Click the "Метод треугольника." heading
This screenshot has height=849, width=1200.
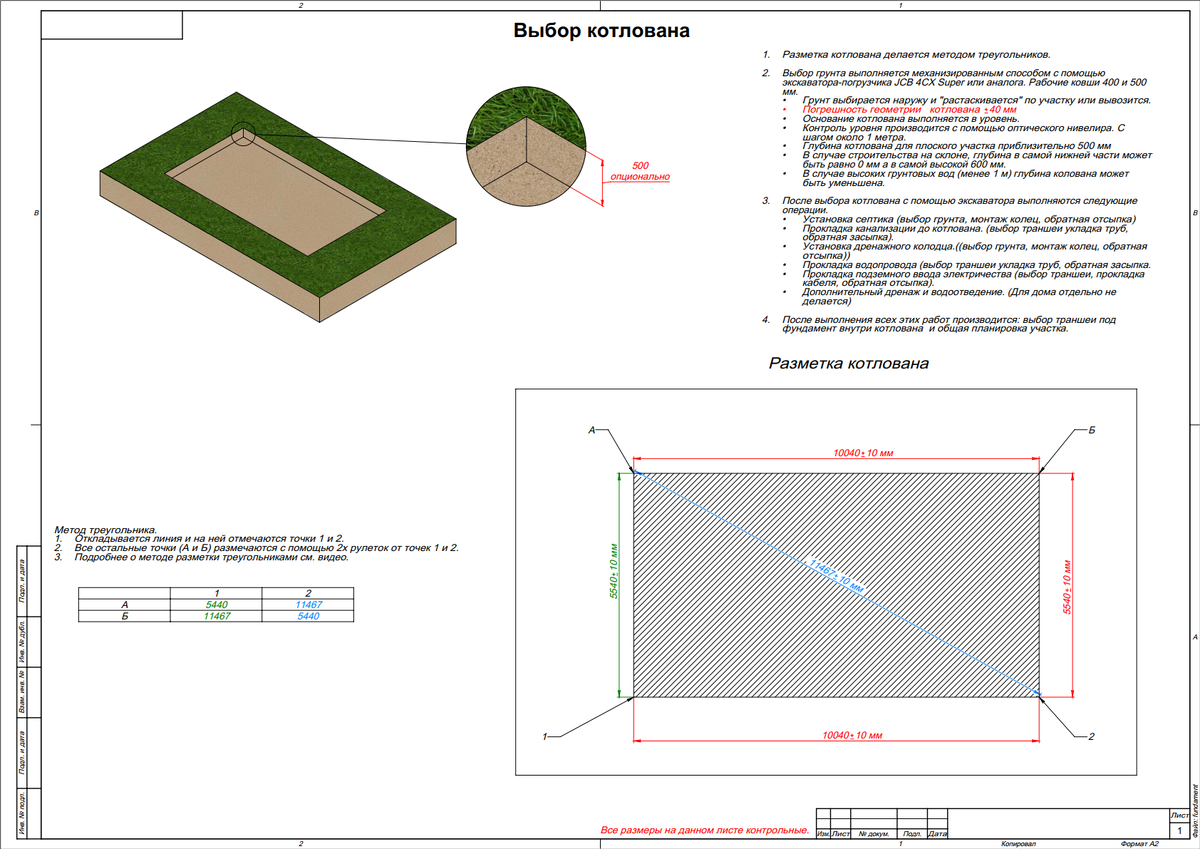(106, 529)
